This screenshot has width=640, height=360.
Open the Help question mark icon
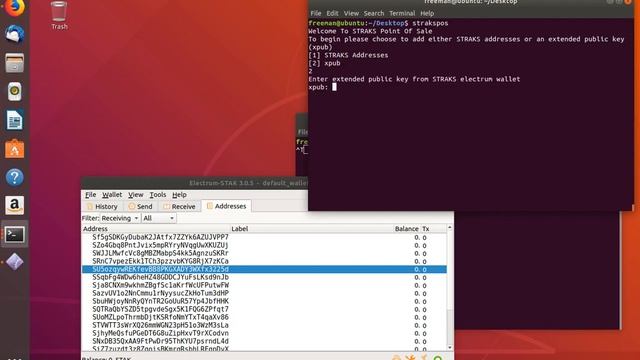pos(14,177)
